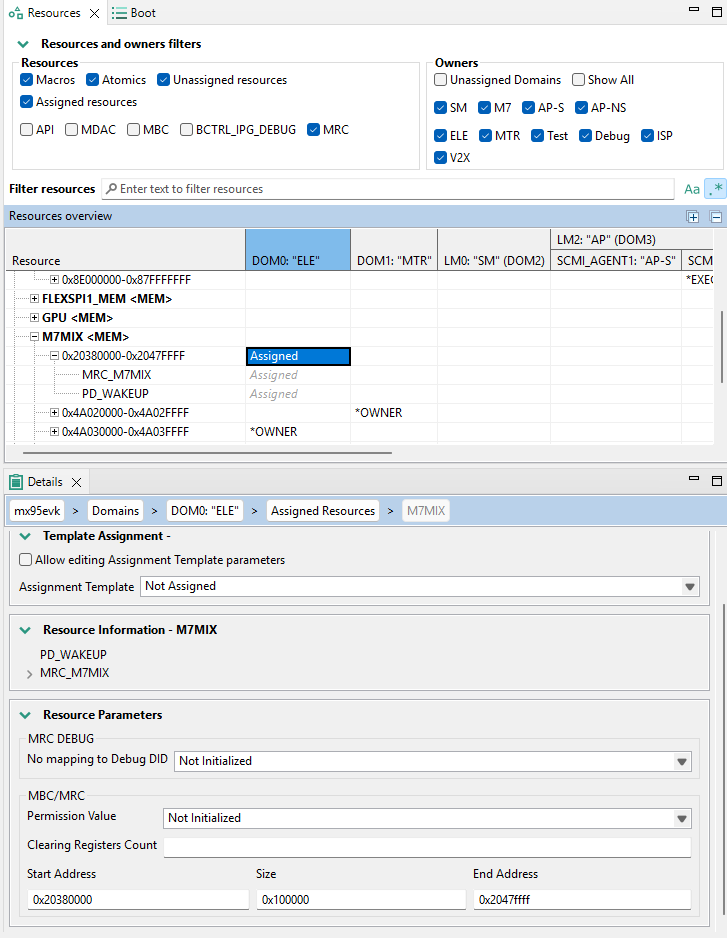
Task: Click the Clearing Registers Count field
Action: [x=427, y=847]
